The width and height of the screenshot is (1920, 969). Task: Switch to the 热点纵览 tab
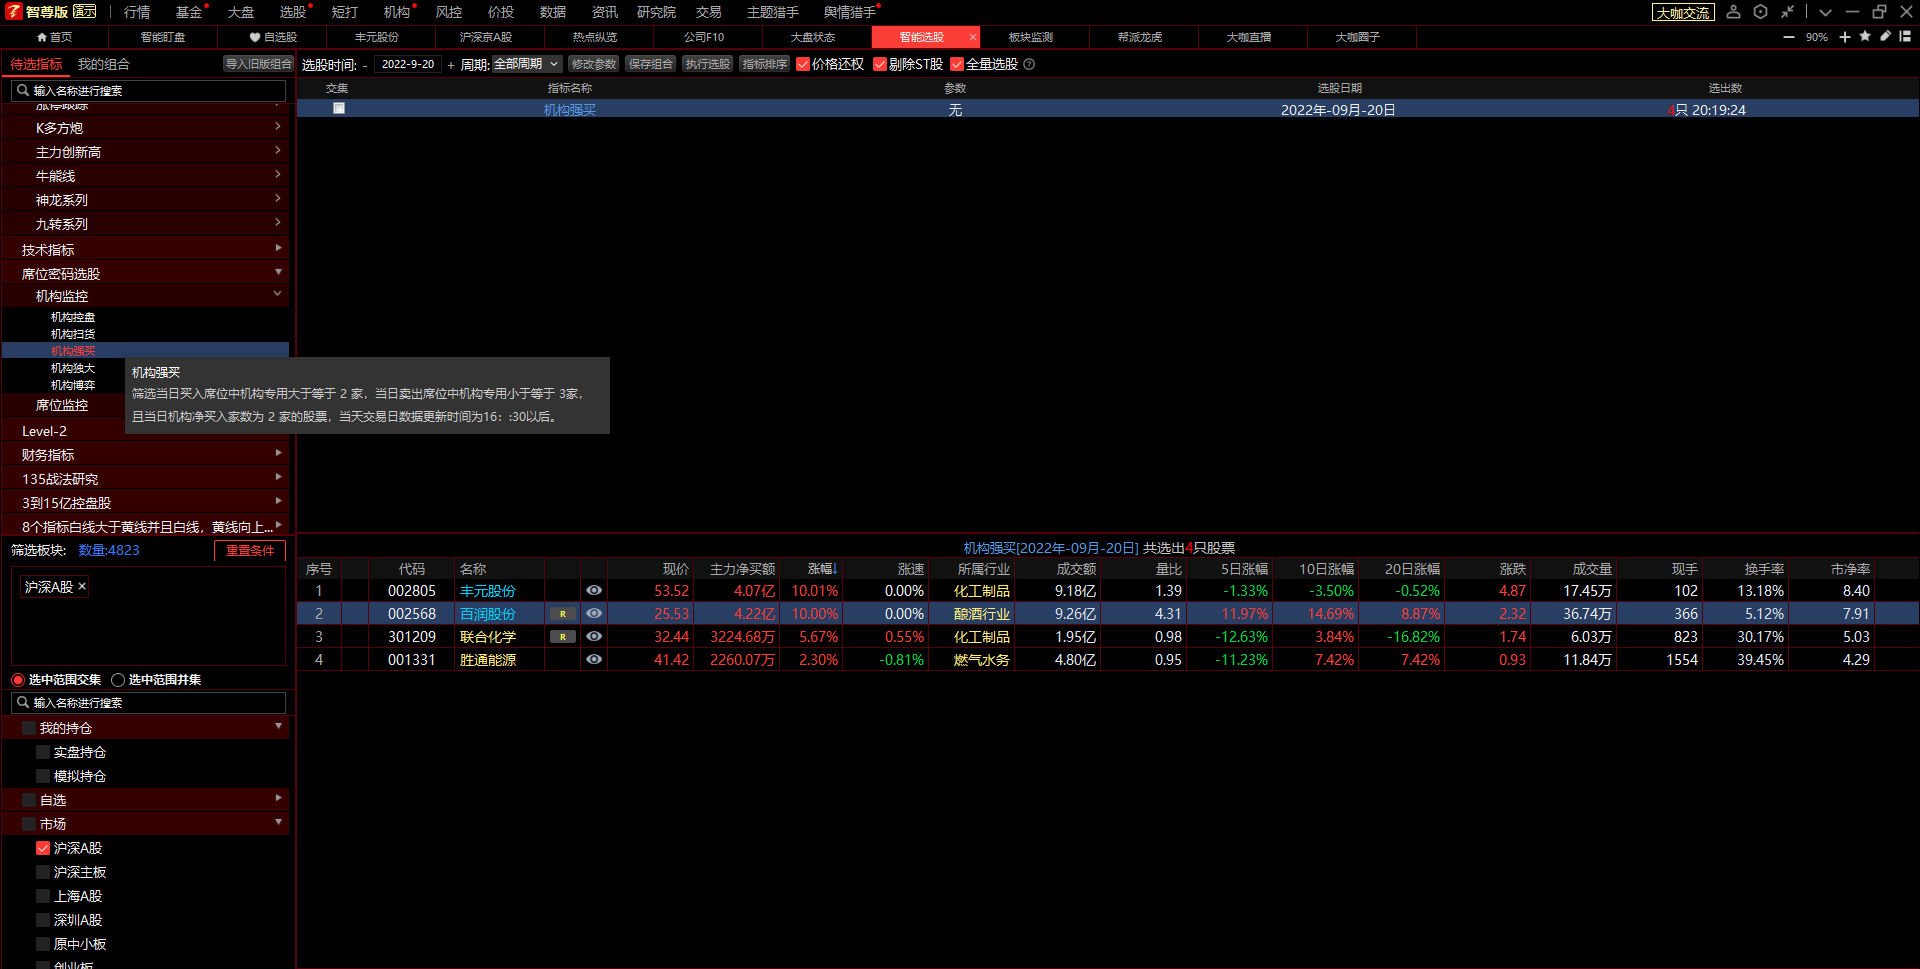pyautogui.click(x=595, y=37)
